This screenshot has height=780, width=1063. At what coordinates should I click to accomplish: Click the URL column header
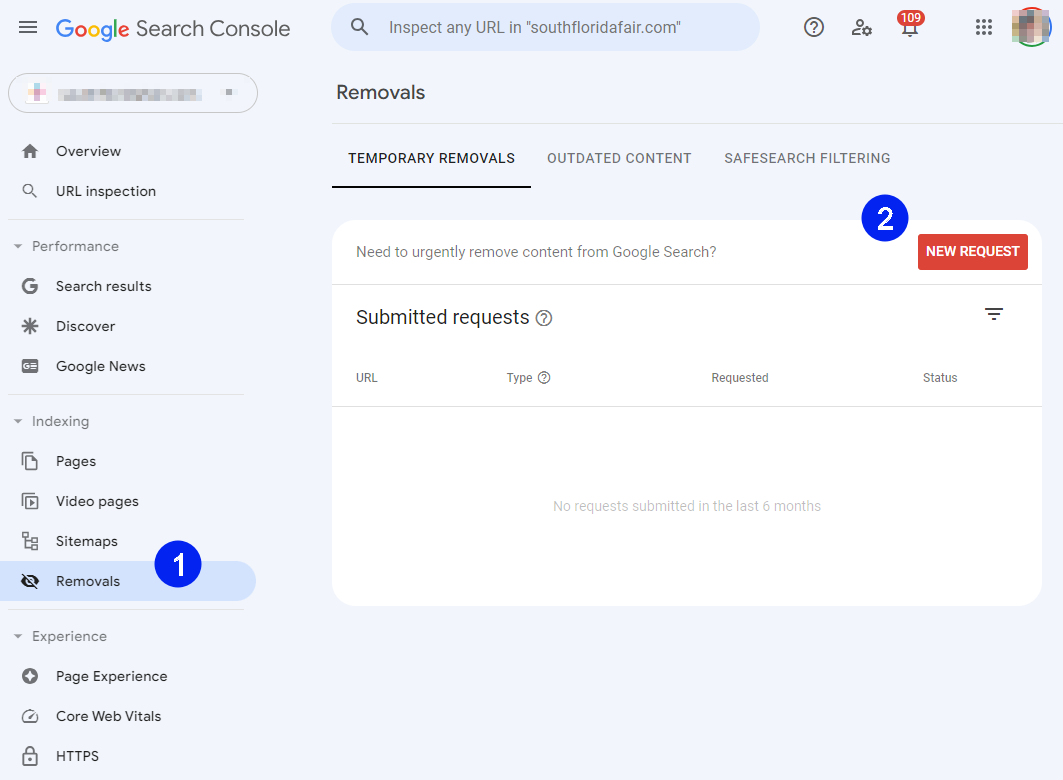(x=367, y=377)
